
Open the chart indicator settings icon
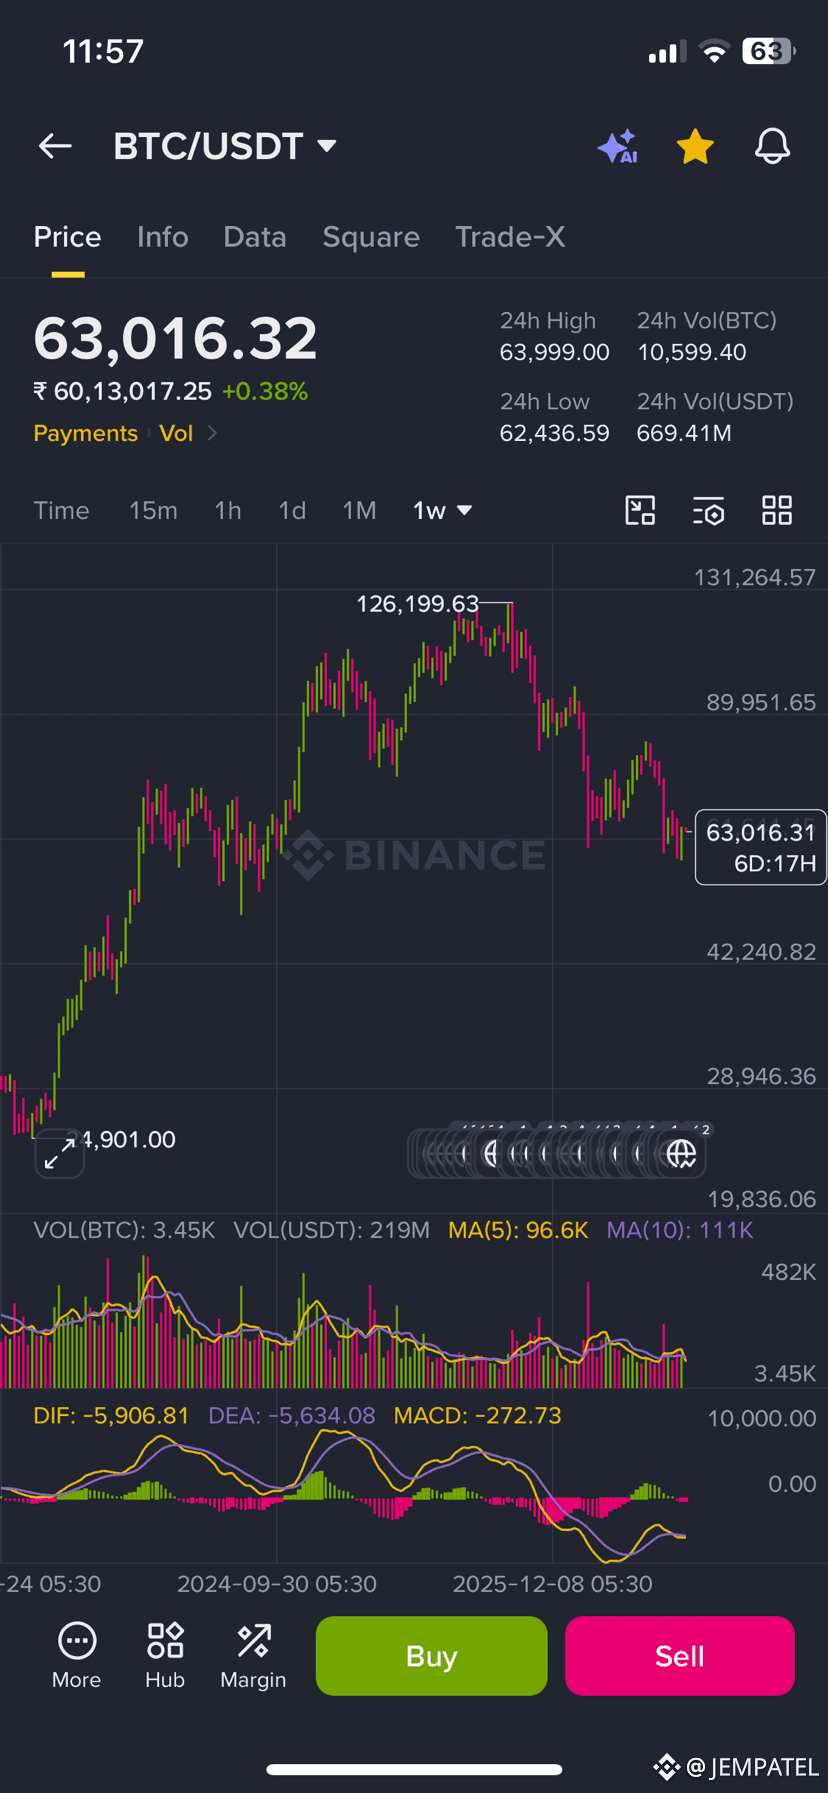coord(708,511)
